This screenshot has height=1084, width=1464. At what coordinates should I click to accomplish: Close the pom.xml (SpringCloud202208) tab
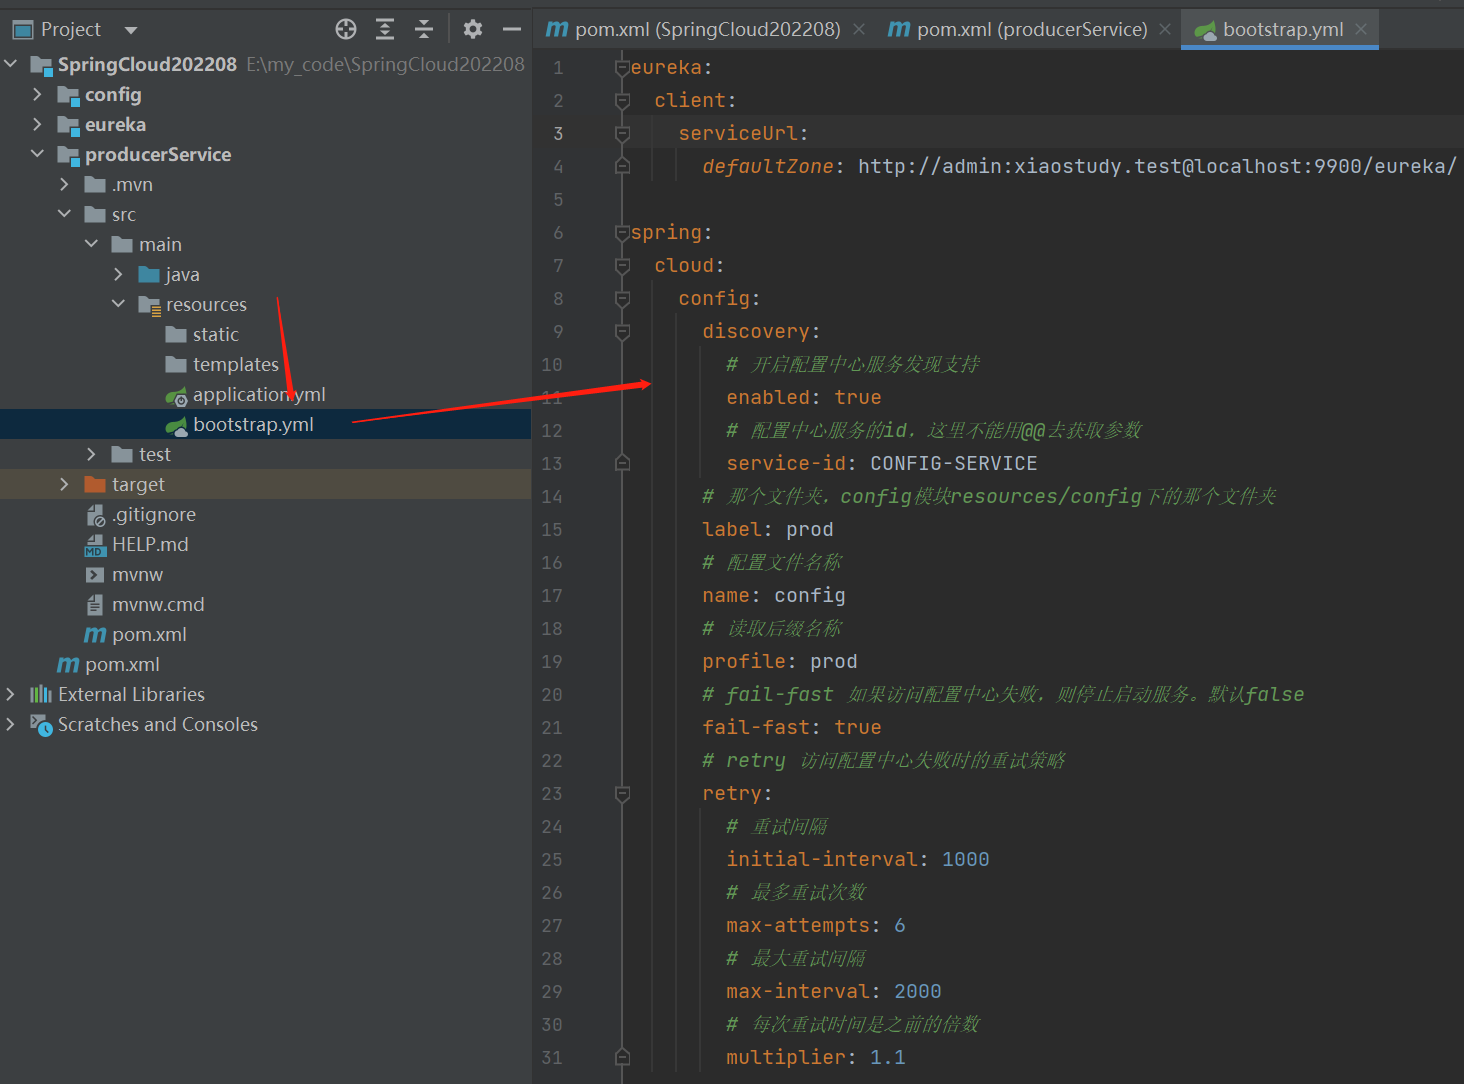859,30
